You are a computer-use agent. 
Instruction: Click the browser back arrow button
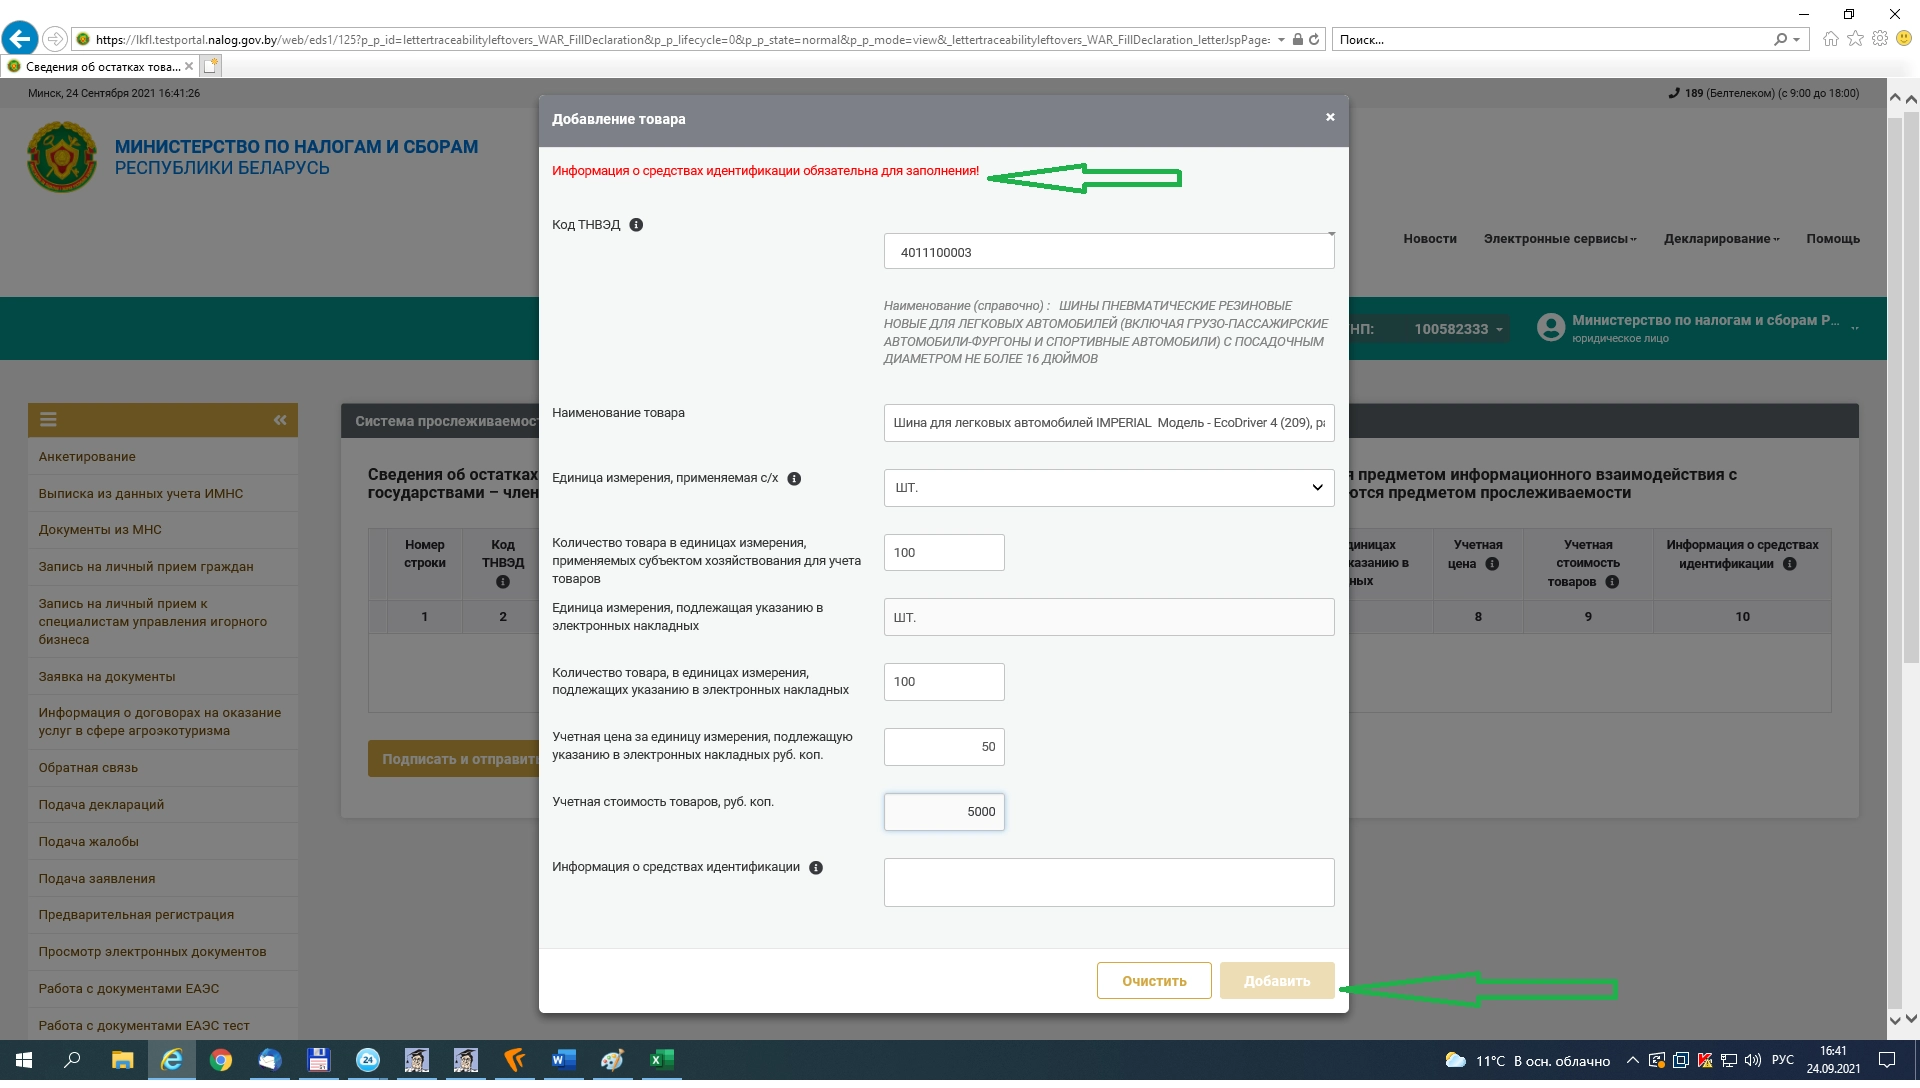click(x=20, y=39)
